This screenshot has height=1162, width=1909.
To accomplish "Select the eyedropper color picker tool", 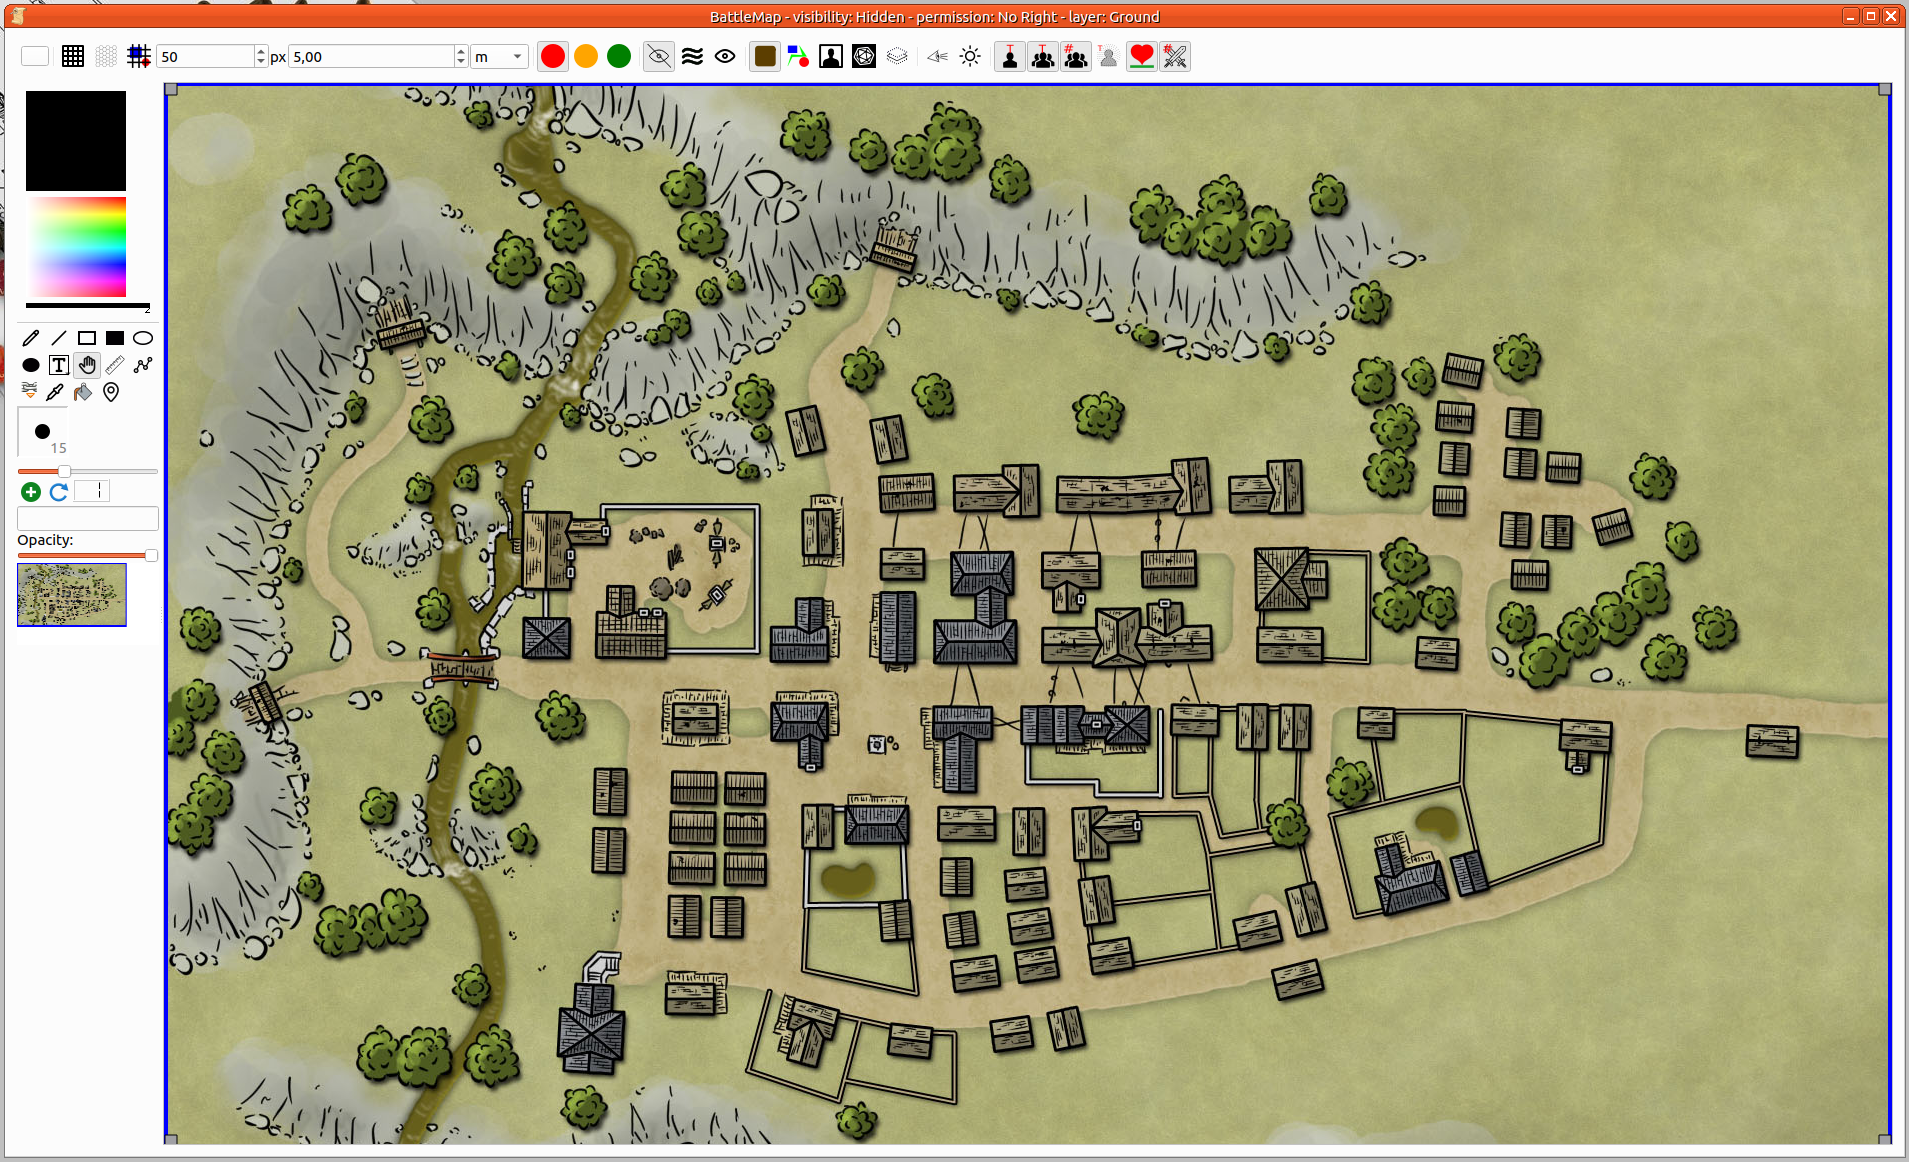I will 55,392.
